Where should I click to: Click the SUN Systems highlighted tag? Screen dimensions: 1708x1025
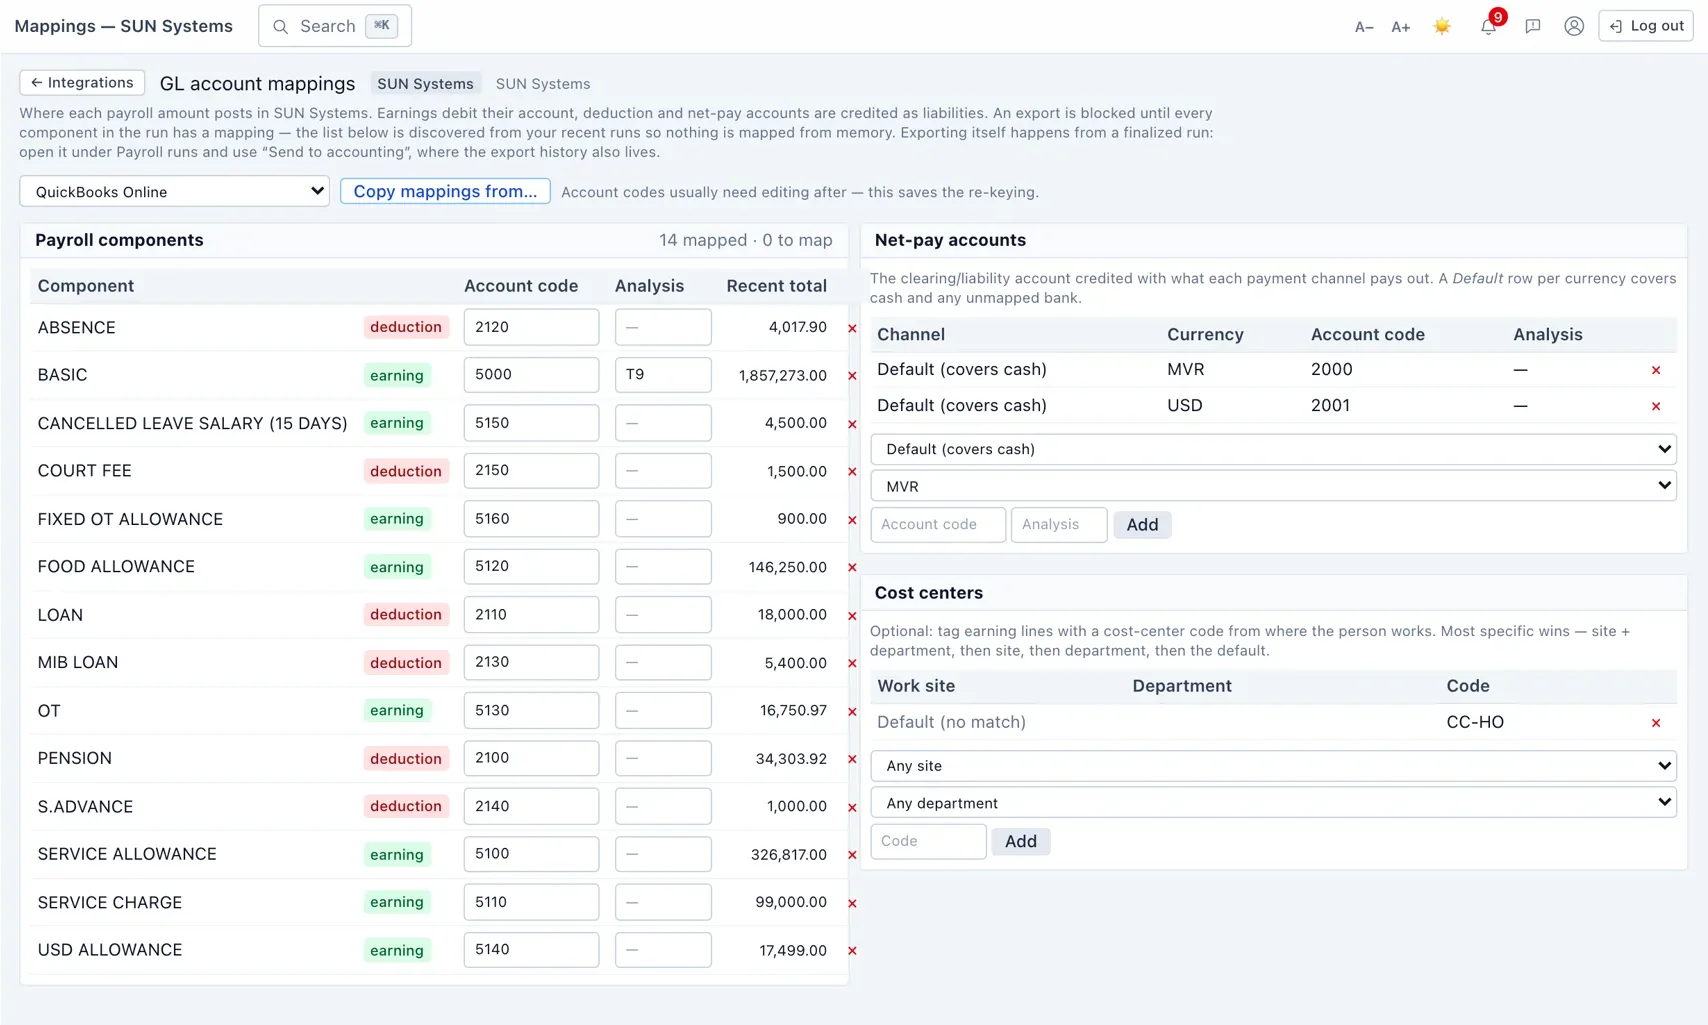[x=425, y=84]
